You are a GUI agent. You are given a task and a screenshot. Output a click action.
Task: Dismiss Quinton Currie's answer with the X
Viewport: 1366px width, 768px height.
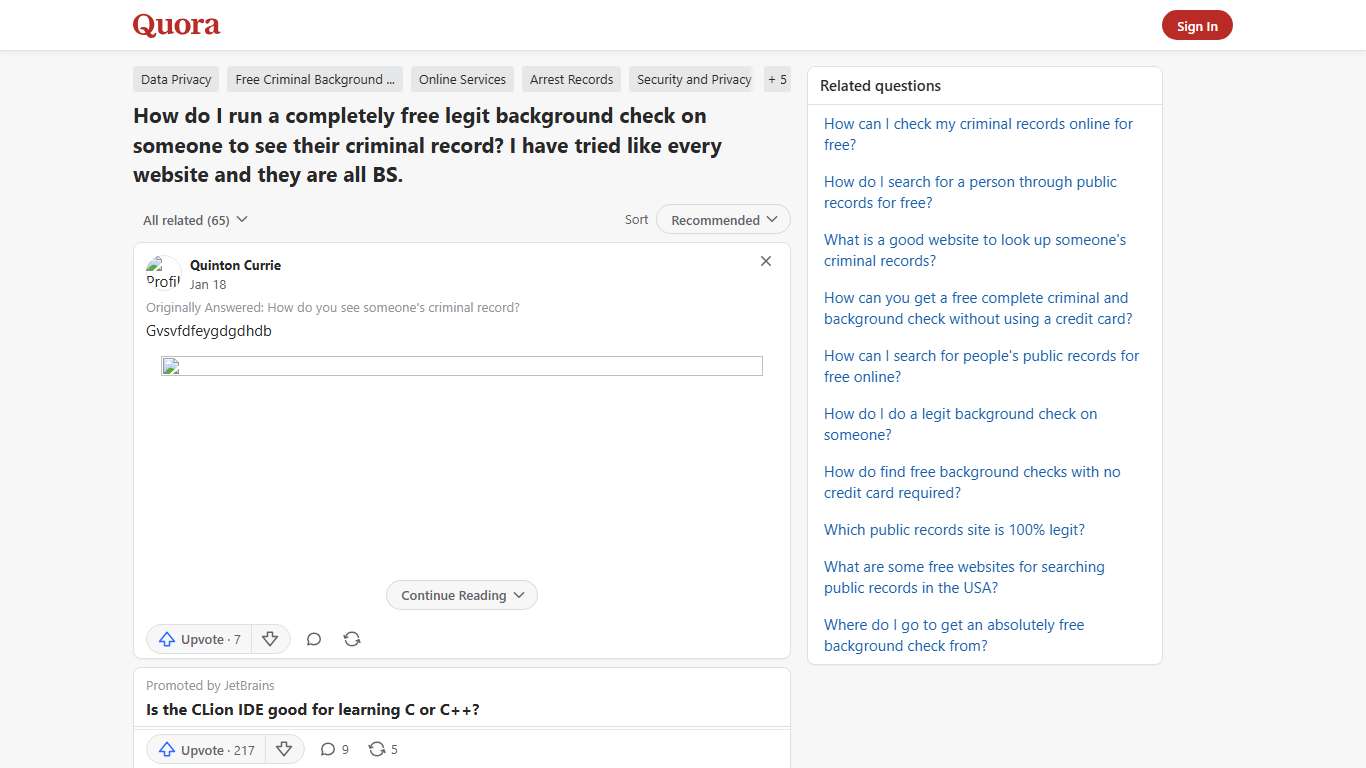pyautogui.click(x=766, y=261)
